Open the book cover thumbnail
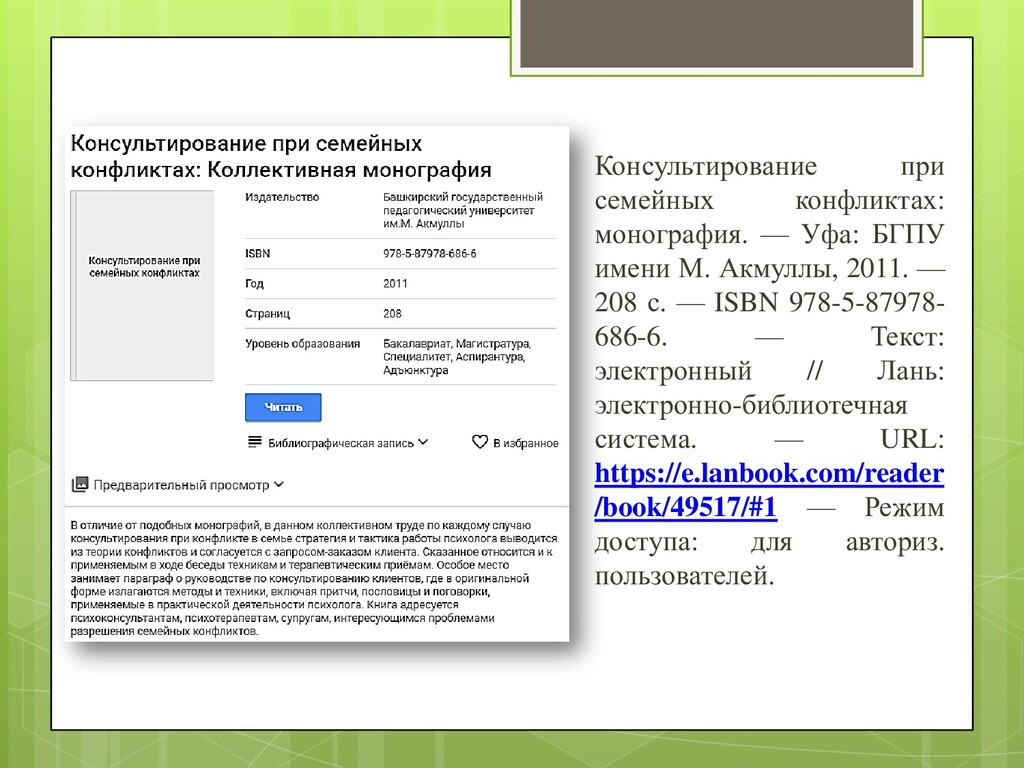This screenshot has height=768, width=1024. point(142,285)
